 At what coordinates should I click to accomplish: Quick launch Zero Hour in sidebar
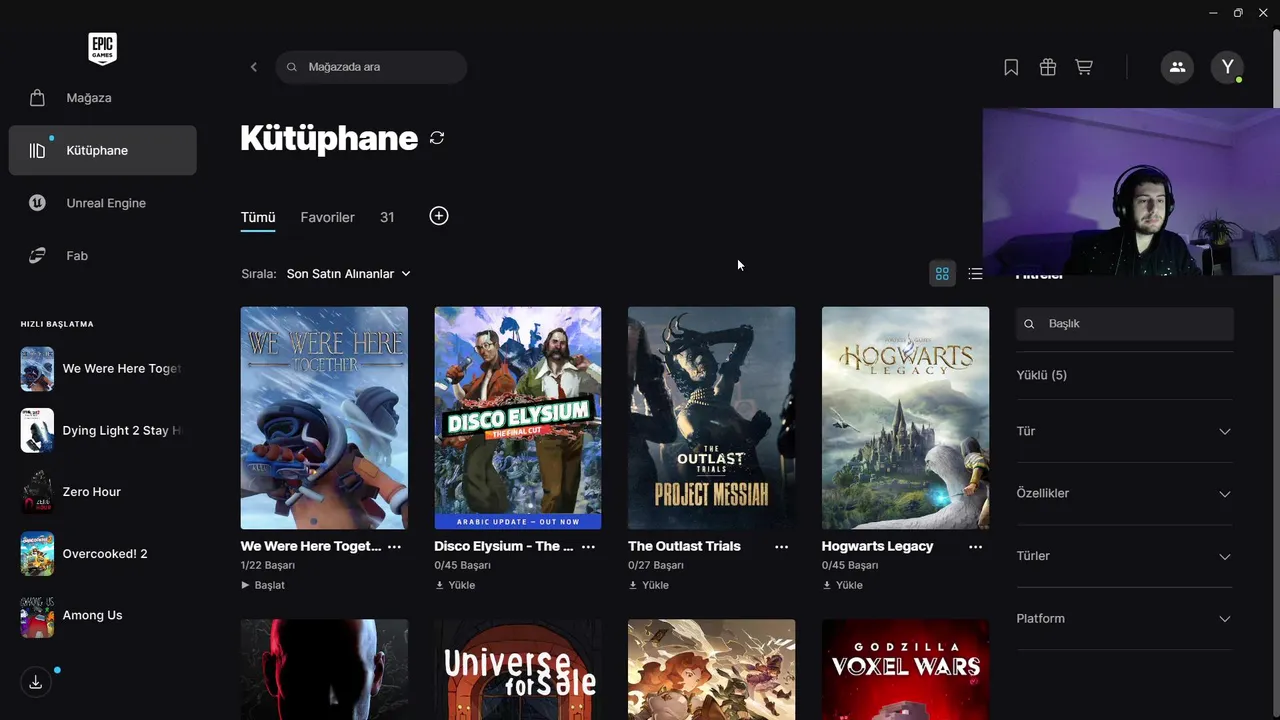[x=102, y=492]
